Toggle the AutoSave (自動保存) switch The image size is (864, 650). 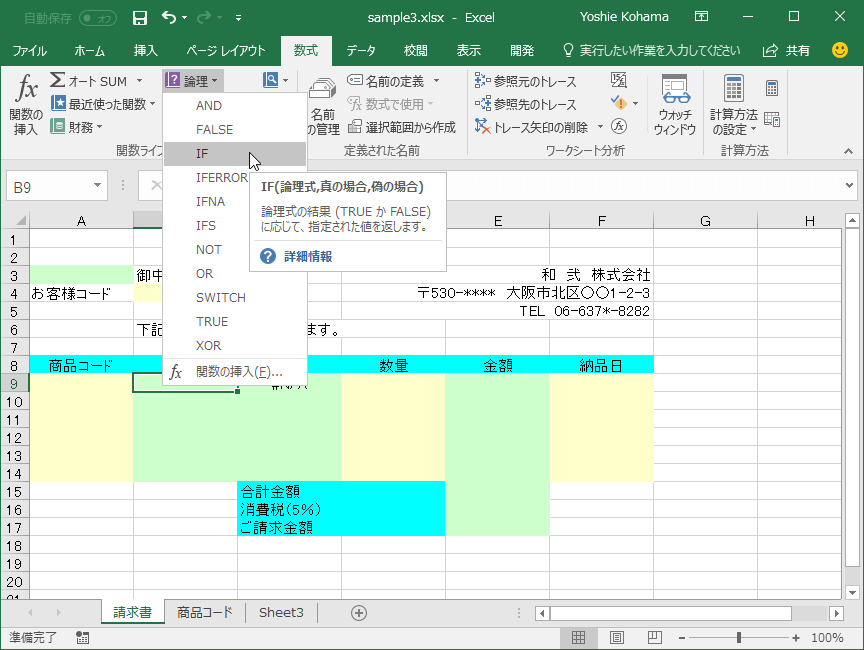click(98, 18)
